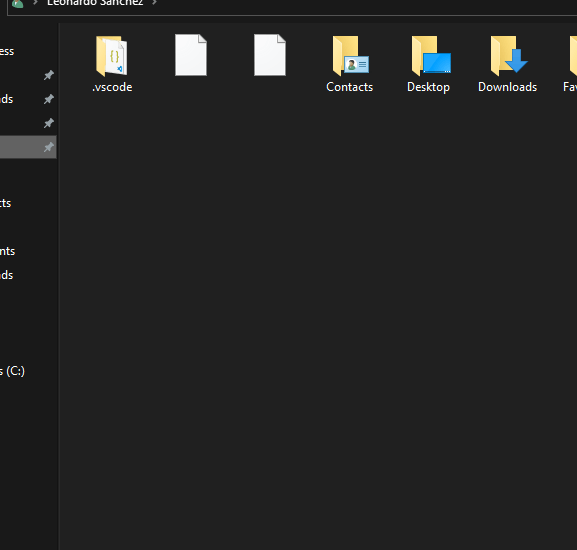The height and width of the screenshot is (550, 577).
Task: Select the "Desktop" name label
Action: 428,87
